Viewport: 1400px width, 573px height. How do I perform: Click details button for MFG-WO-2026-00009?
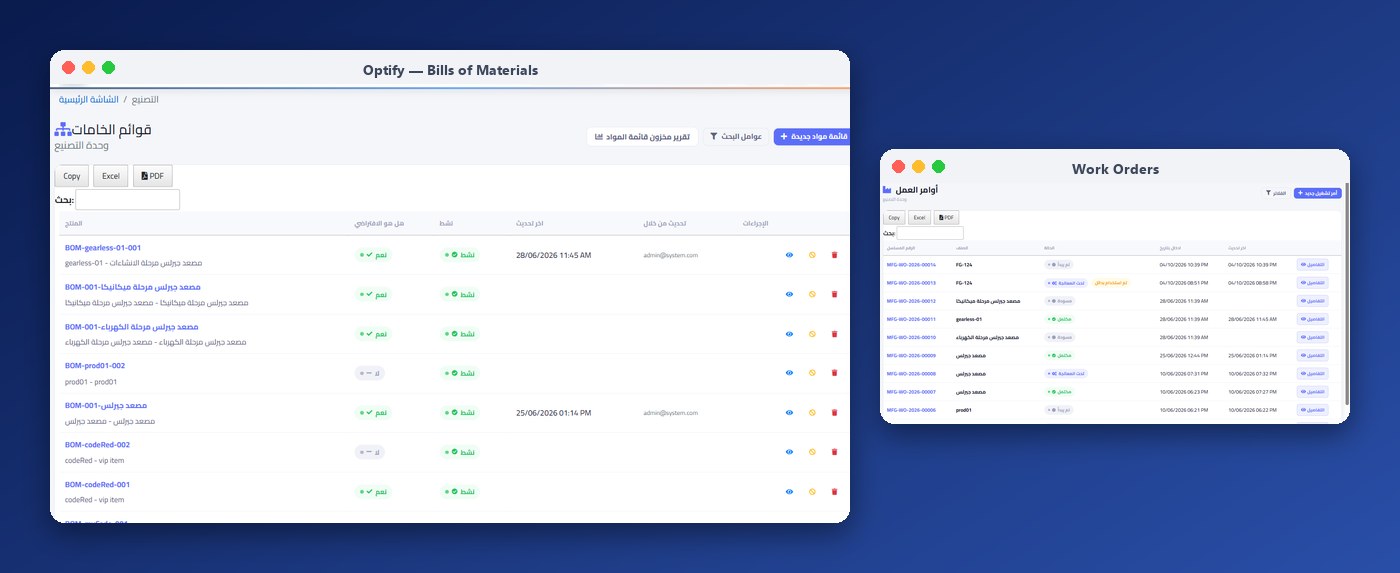[x=1313, y=355]
